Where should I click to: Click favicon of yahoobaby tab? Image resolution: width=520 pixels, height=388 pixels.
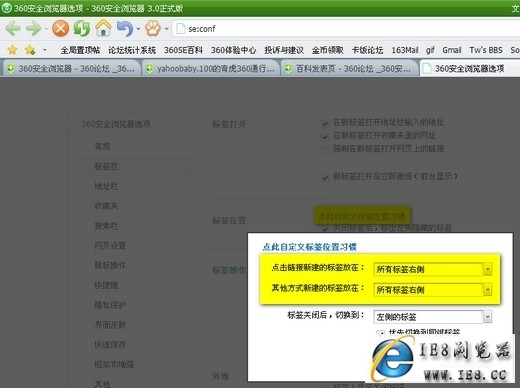(150, 68)
